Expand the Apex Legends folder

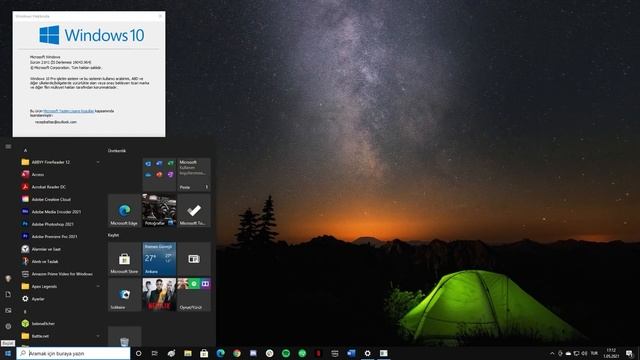coord(60,287)
